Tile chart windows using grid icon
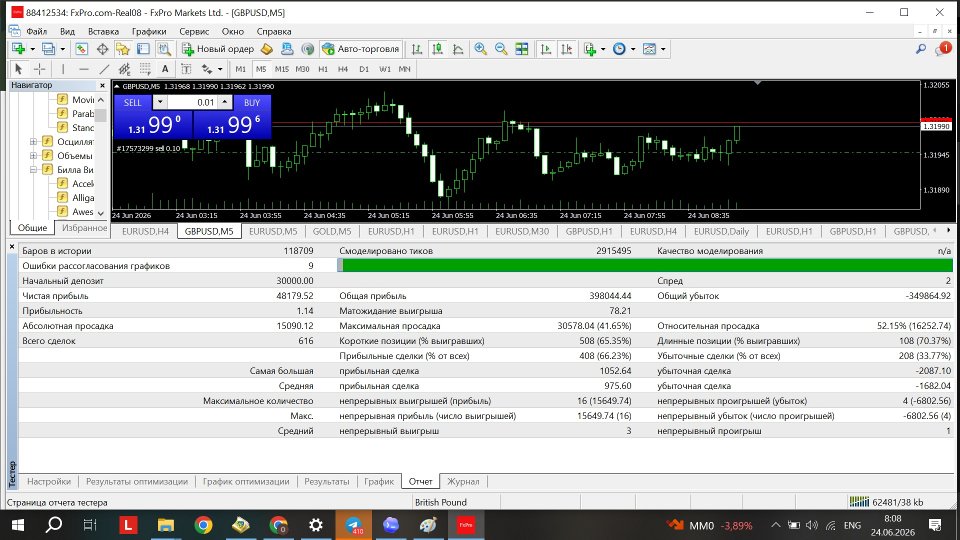Viewport: 960px width, 540px height. 522,49
